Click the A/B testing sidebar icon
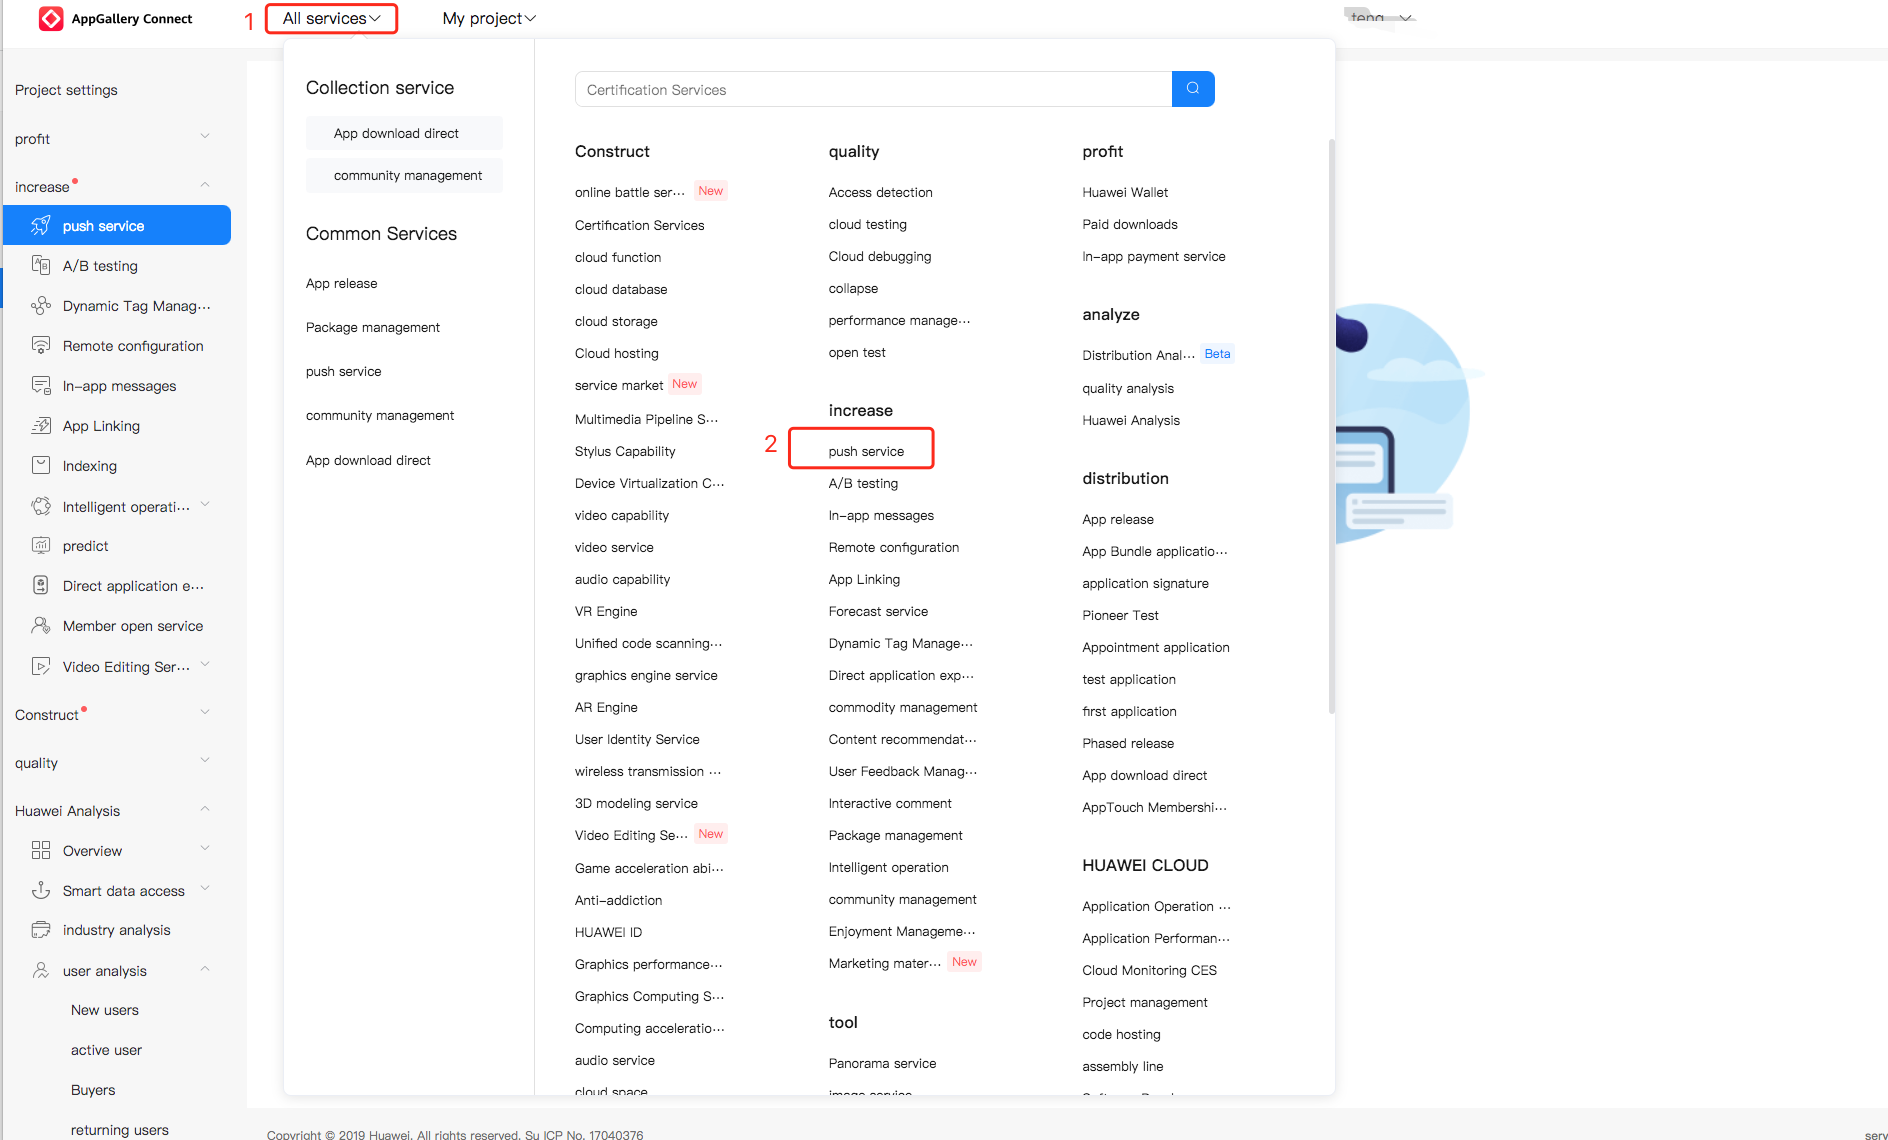 [x=41, y=266]
